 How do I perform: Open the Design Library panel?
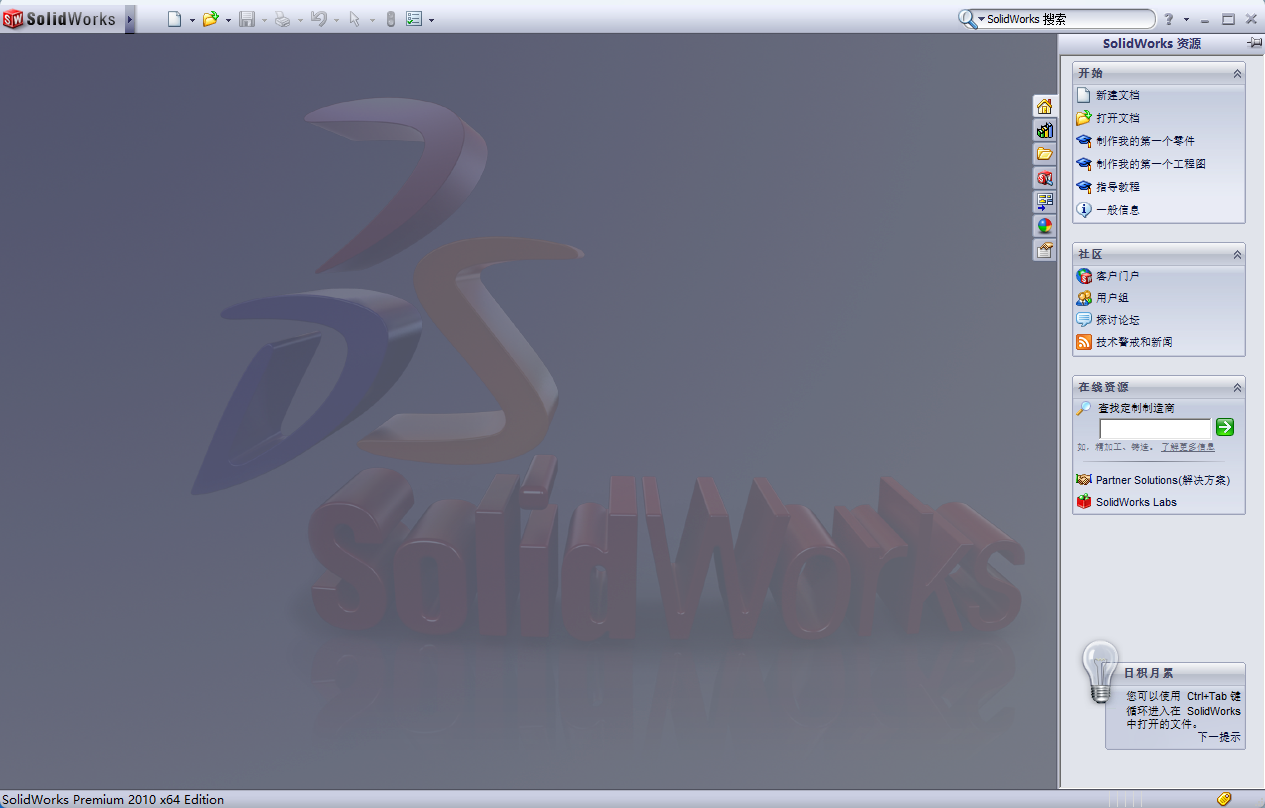click(x=1044, y=130)
